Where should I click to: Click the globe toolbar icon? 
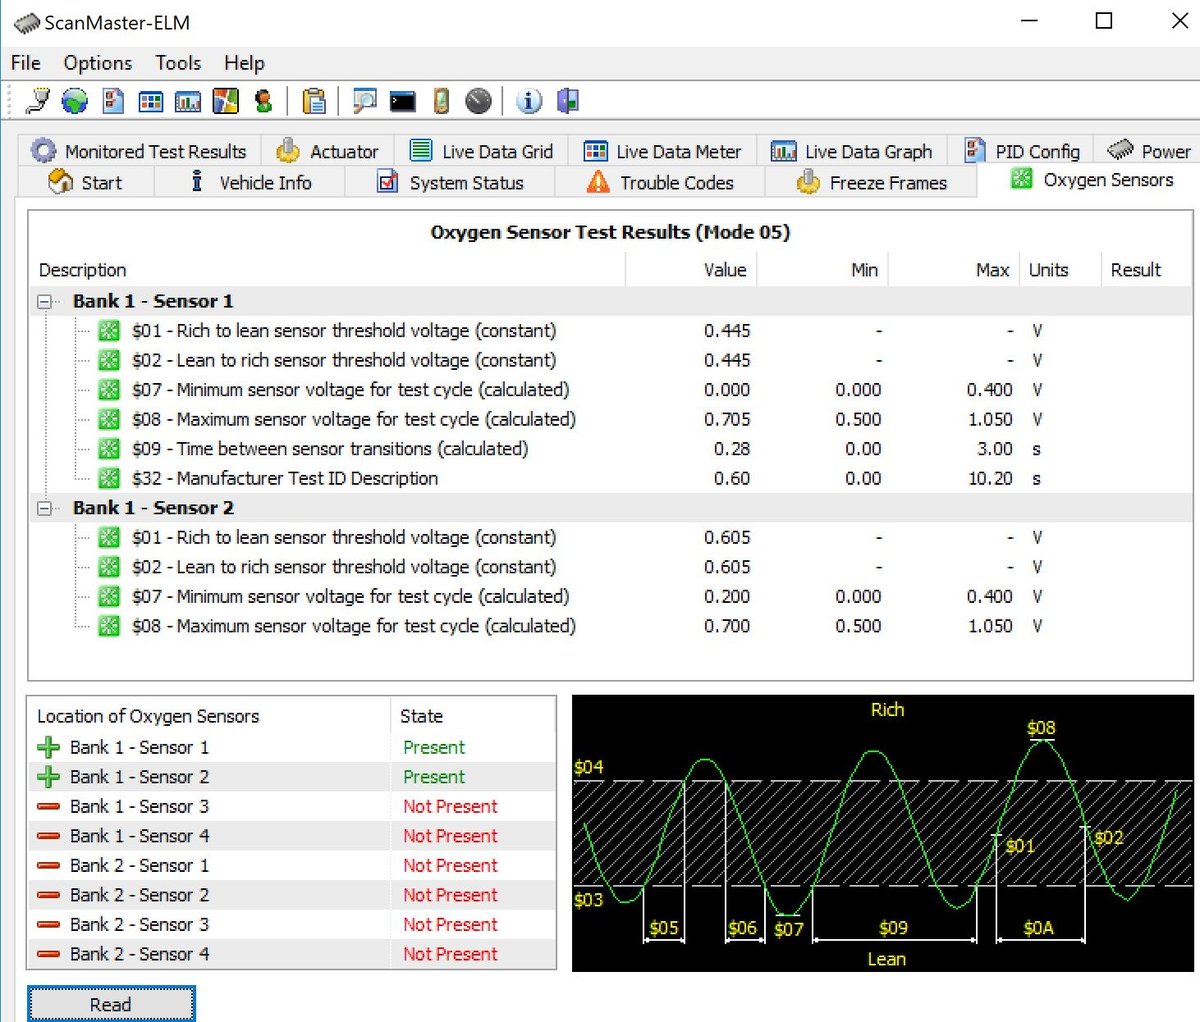pos(75,100)
